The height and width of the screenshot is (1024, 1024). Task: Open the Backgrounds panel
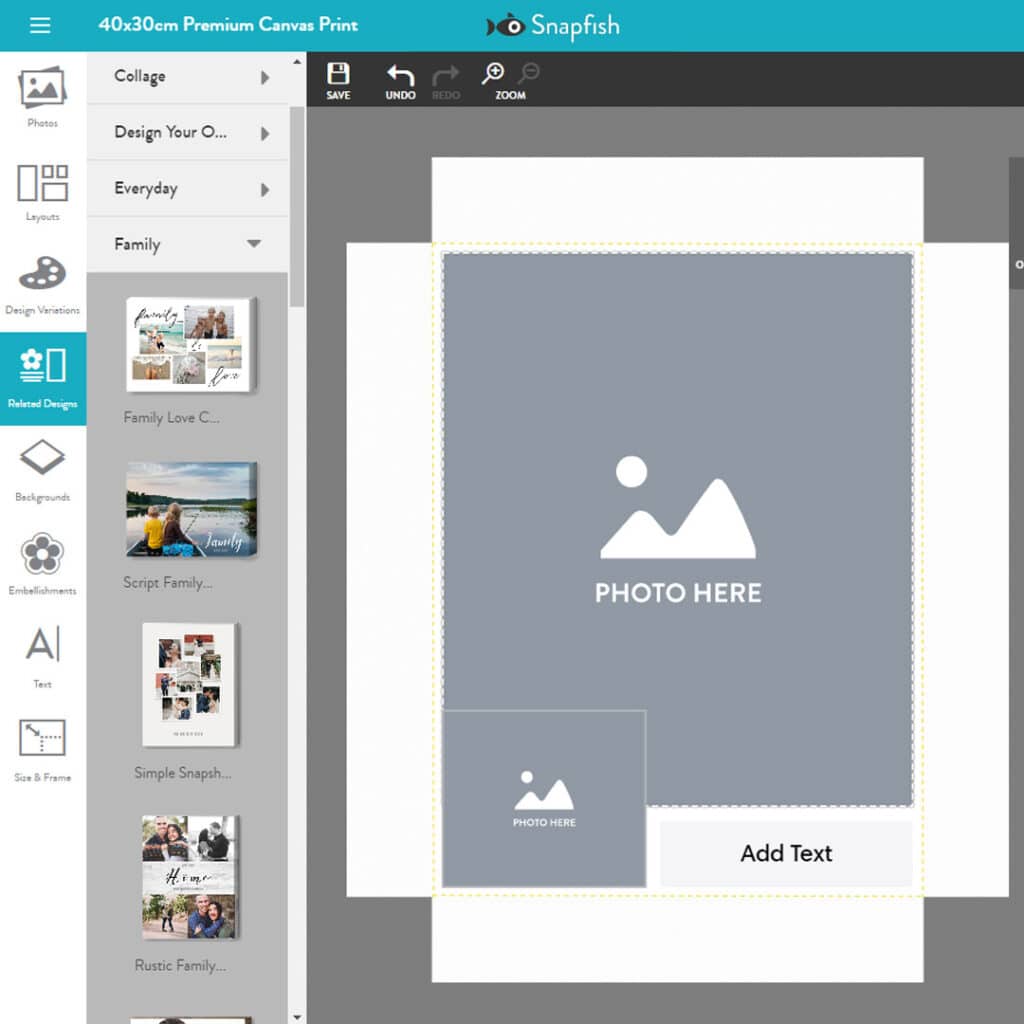click(x=42, y=470)
